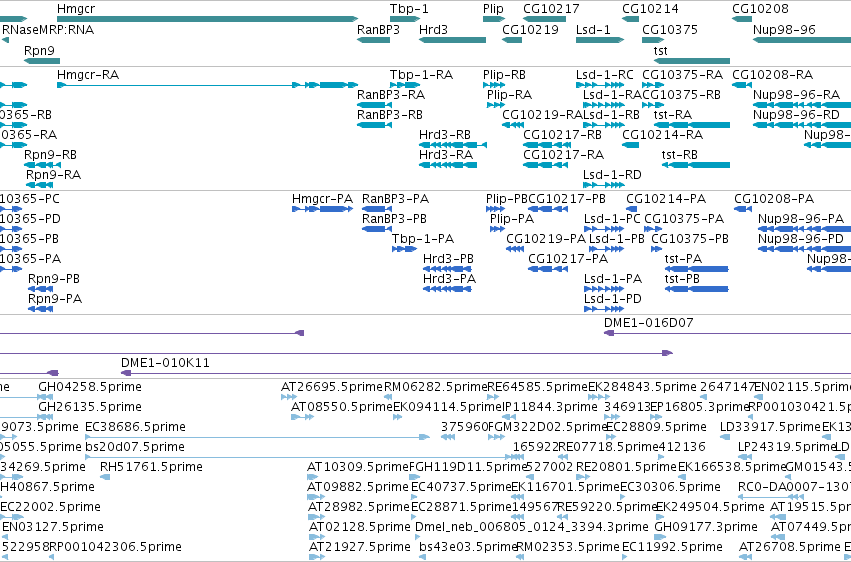
Task: Click the DME1-010K11 BAC clone
Action: [486, 373]
